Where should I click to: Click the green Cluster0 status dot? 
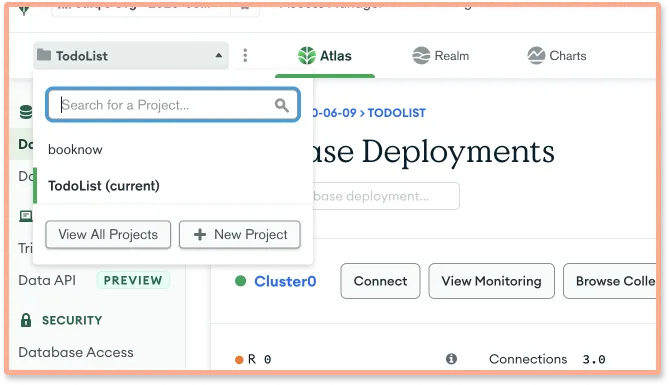click(241, 281)
